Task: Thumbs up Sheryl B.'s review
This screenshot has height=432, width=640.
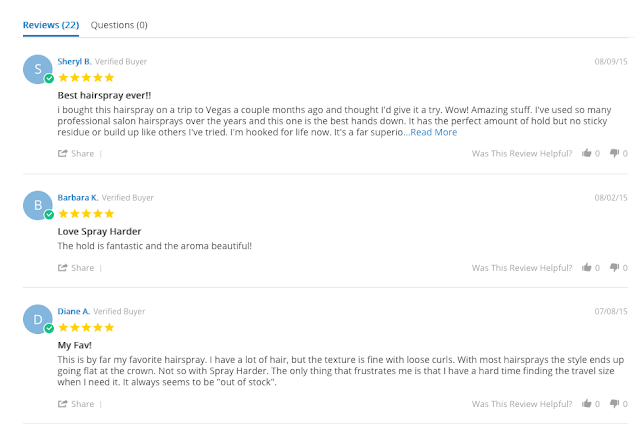Action: [587, 154]
